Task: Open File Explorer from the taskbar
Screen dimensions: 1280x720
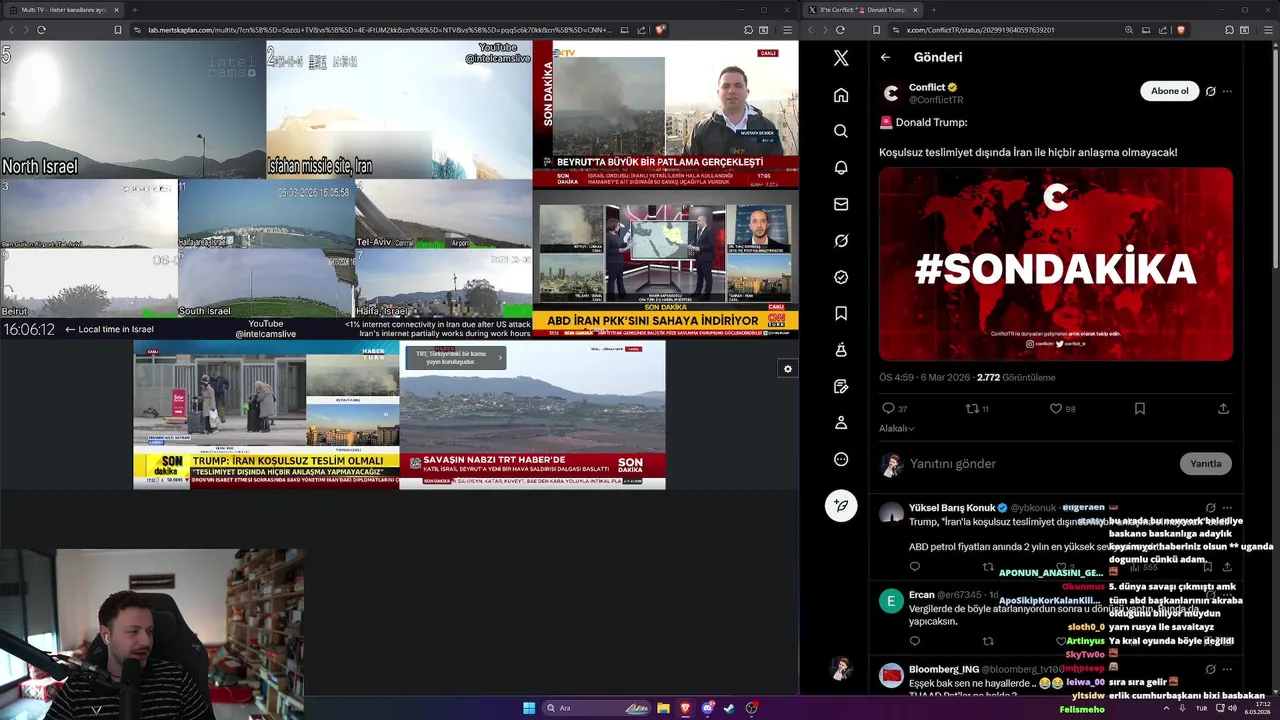Action: pos(663,708)
